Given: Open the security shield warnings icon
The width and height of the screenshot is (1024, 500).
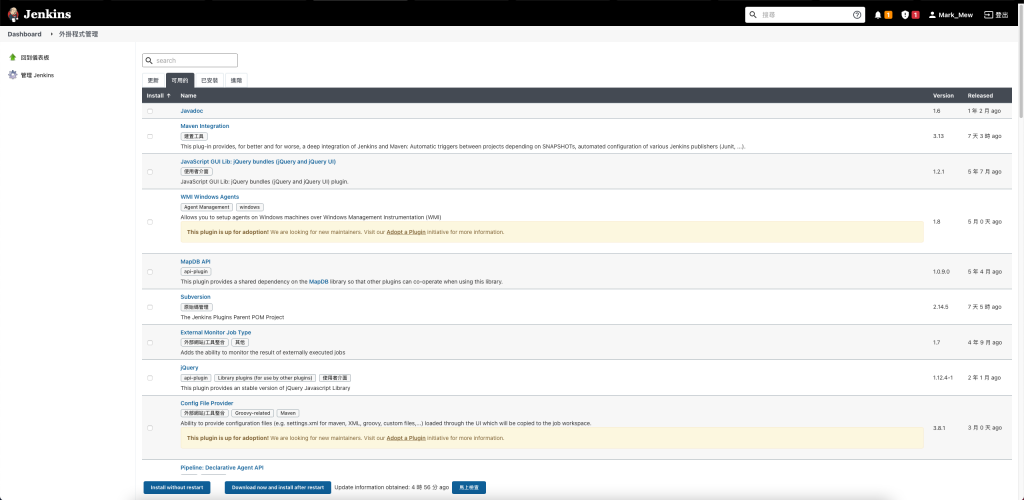Looking at the screenshot, I should click(x=905, y=14).
